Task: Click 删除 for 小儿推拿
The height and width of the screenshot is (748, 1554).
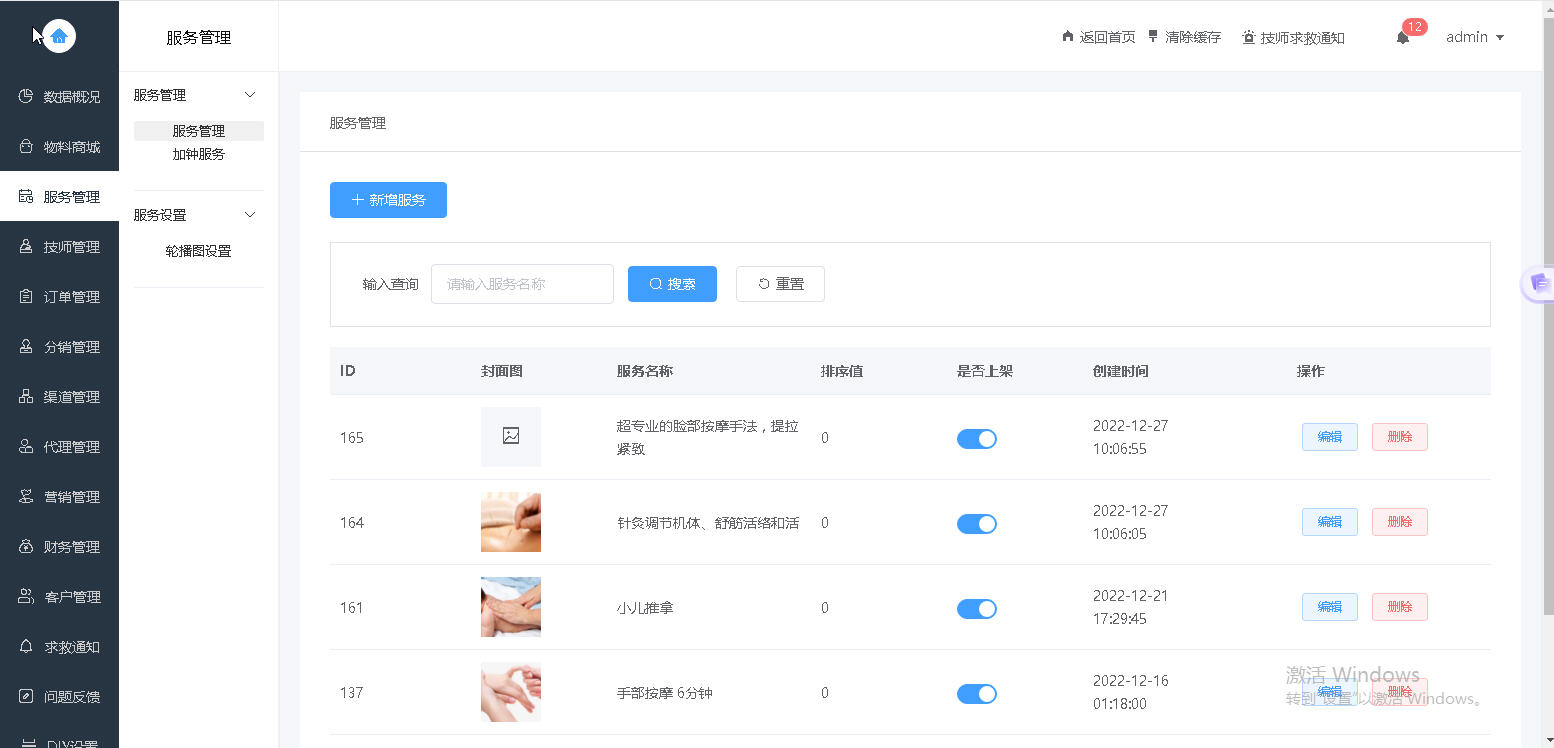Action: tap(1400, 607)
